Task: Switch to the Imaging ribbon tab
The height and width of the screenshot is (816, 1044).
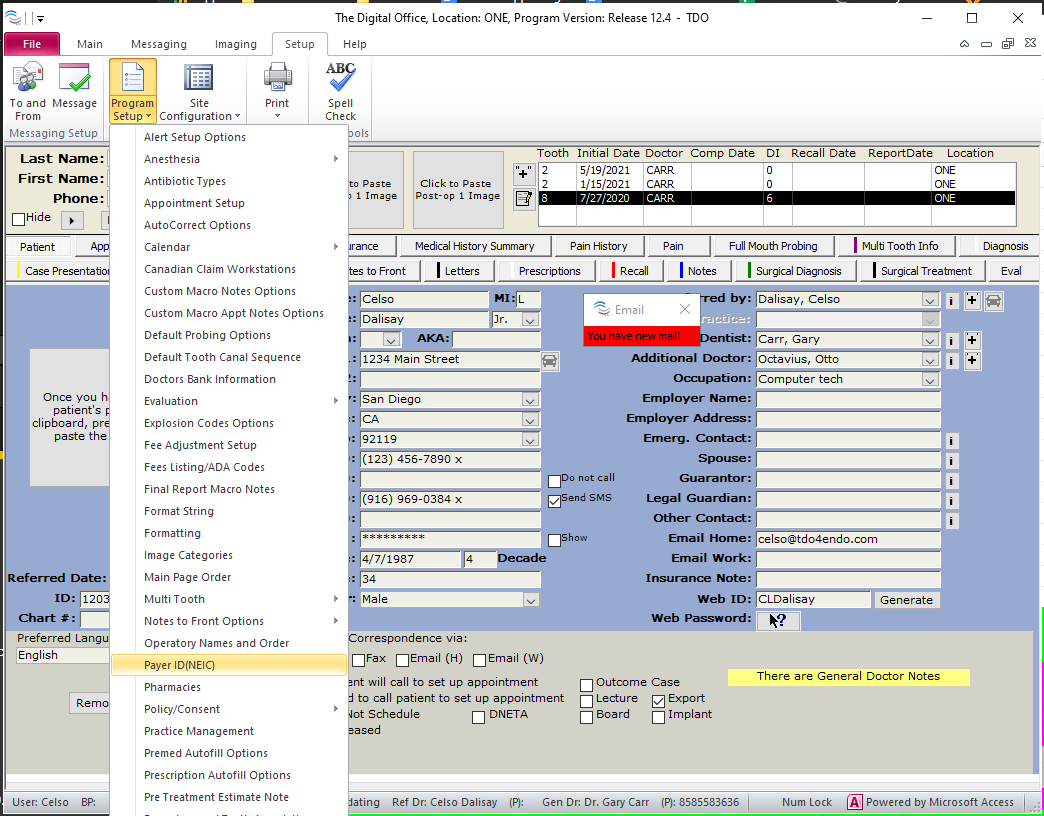Action: pos(235,44)
